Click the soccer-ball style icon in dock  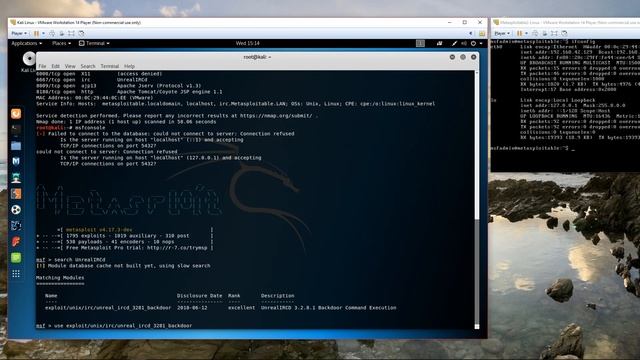16,209
